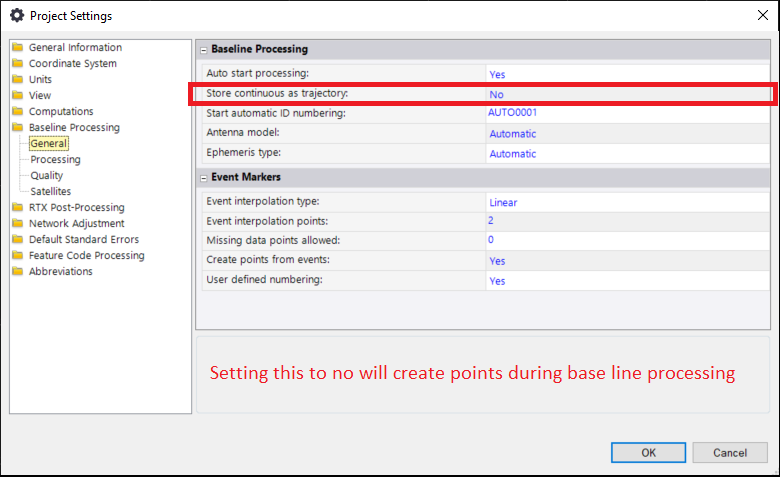Click the Abbreviations folder icon

pyautogui.click(x=17, y=272)
